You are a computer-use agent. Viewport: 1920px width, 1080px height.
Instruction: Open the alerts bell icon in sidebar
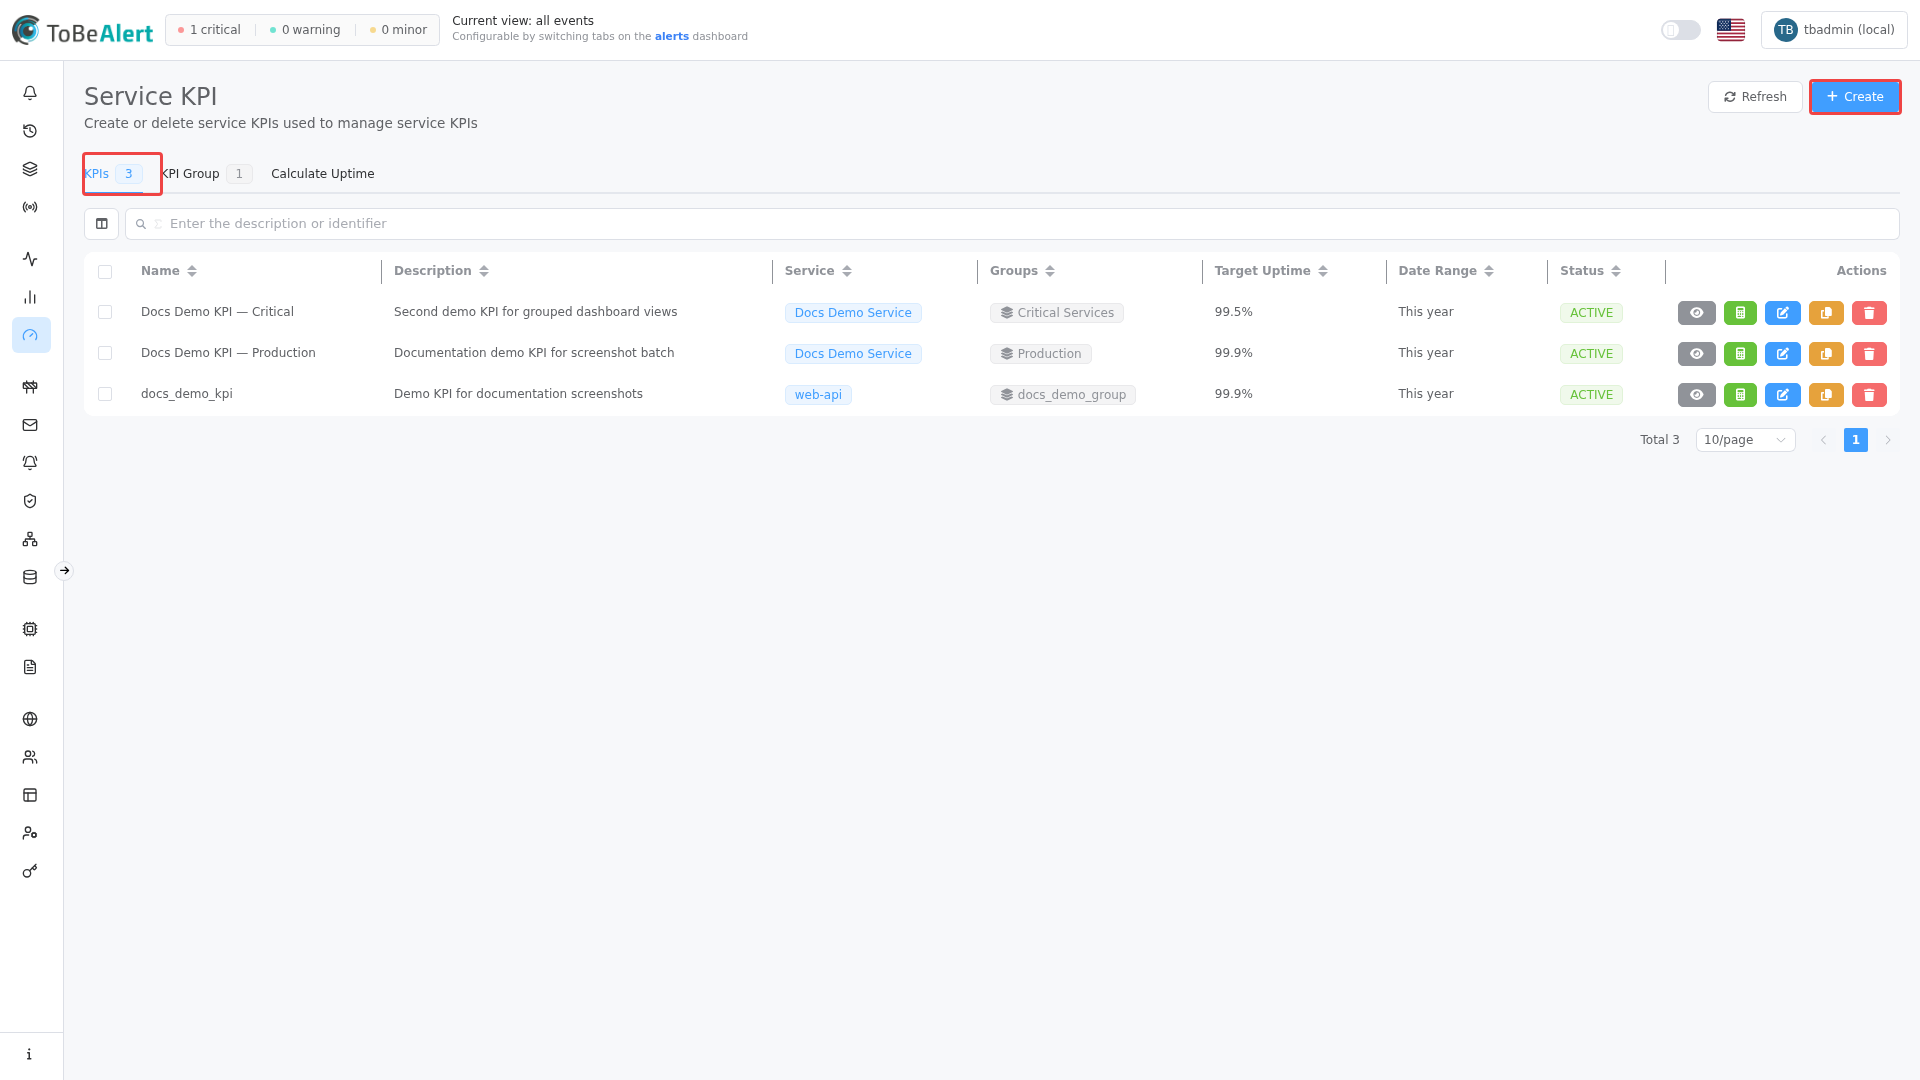[30, 93]
